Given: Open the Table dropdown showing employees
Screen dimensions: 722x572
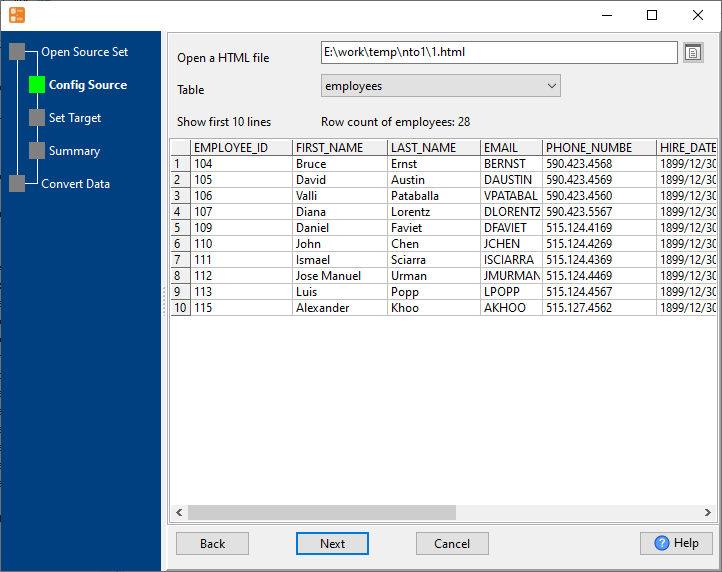Looking at the screenshot, I should coord(440,86).
